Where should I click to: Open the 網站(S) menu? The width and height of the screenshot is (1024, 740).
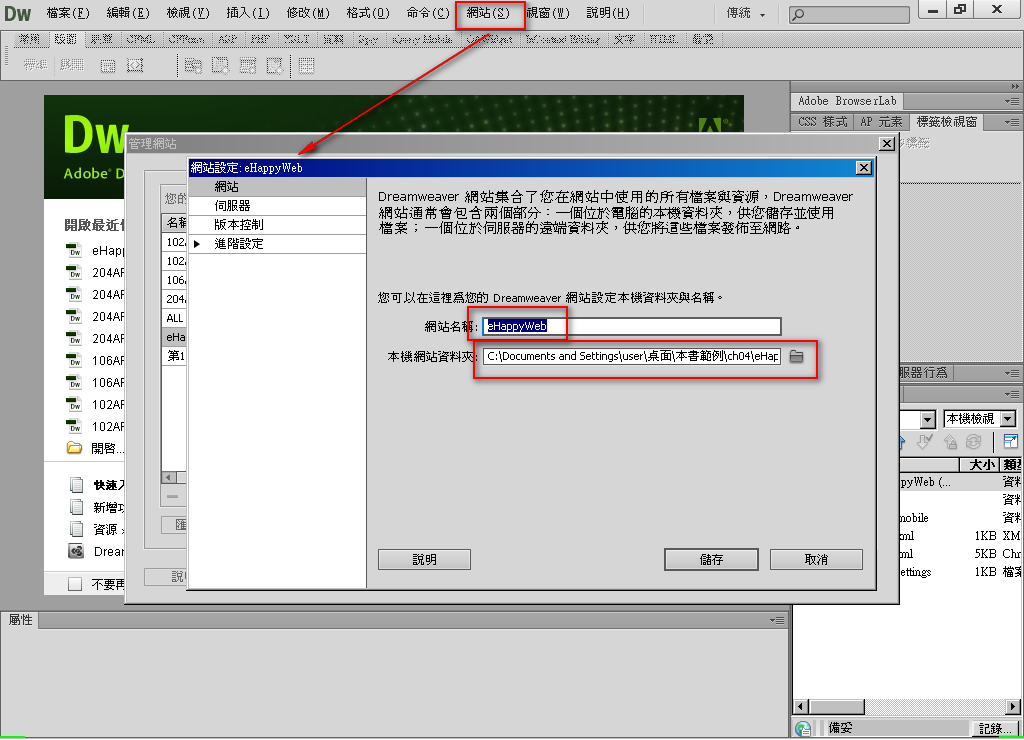tap(488, 13)
